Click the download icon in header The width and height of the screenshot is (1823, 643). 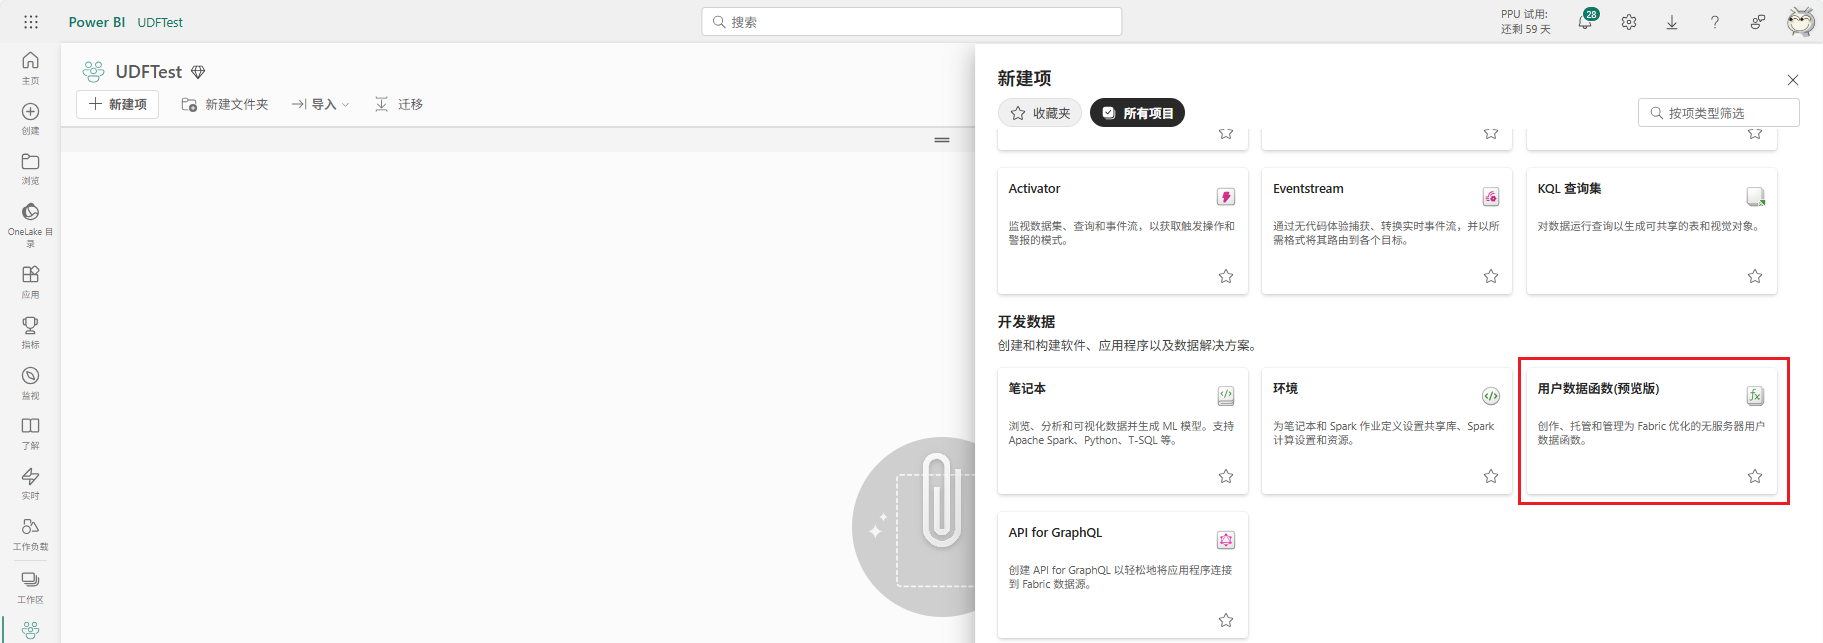[x=1672, y=22]
